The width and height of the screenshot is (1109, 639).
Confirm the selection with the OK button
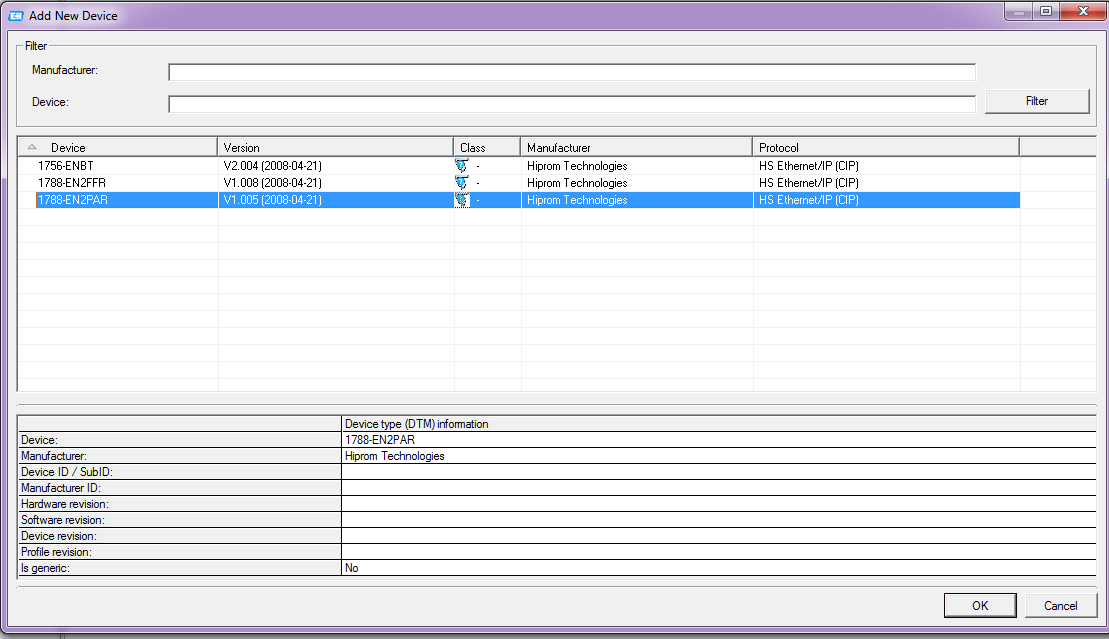(x=980, y=605)
